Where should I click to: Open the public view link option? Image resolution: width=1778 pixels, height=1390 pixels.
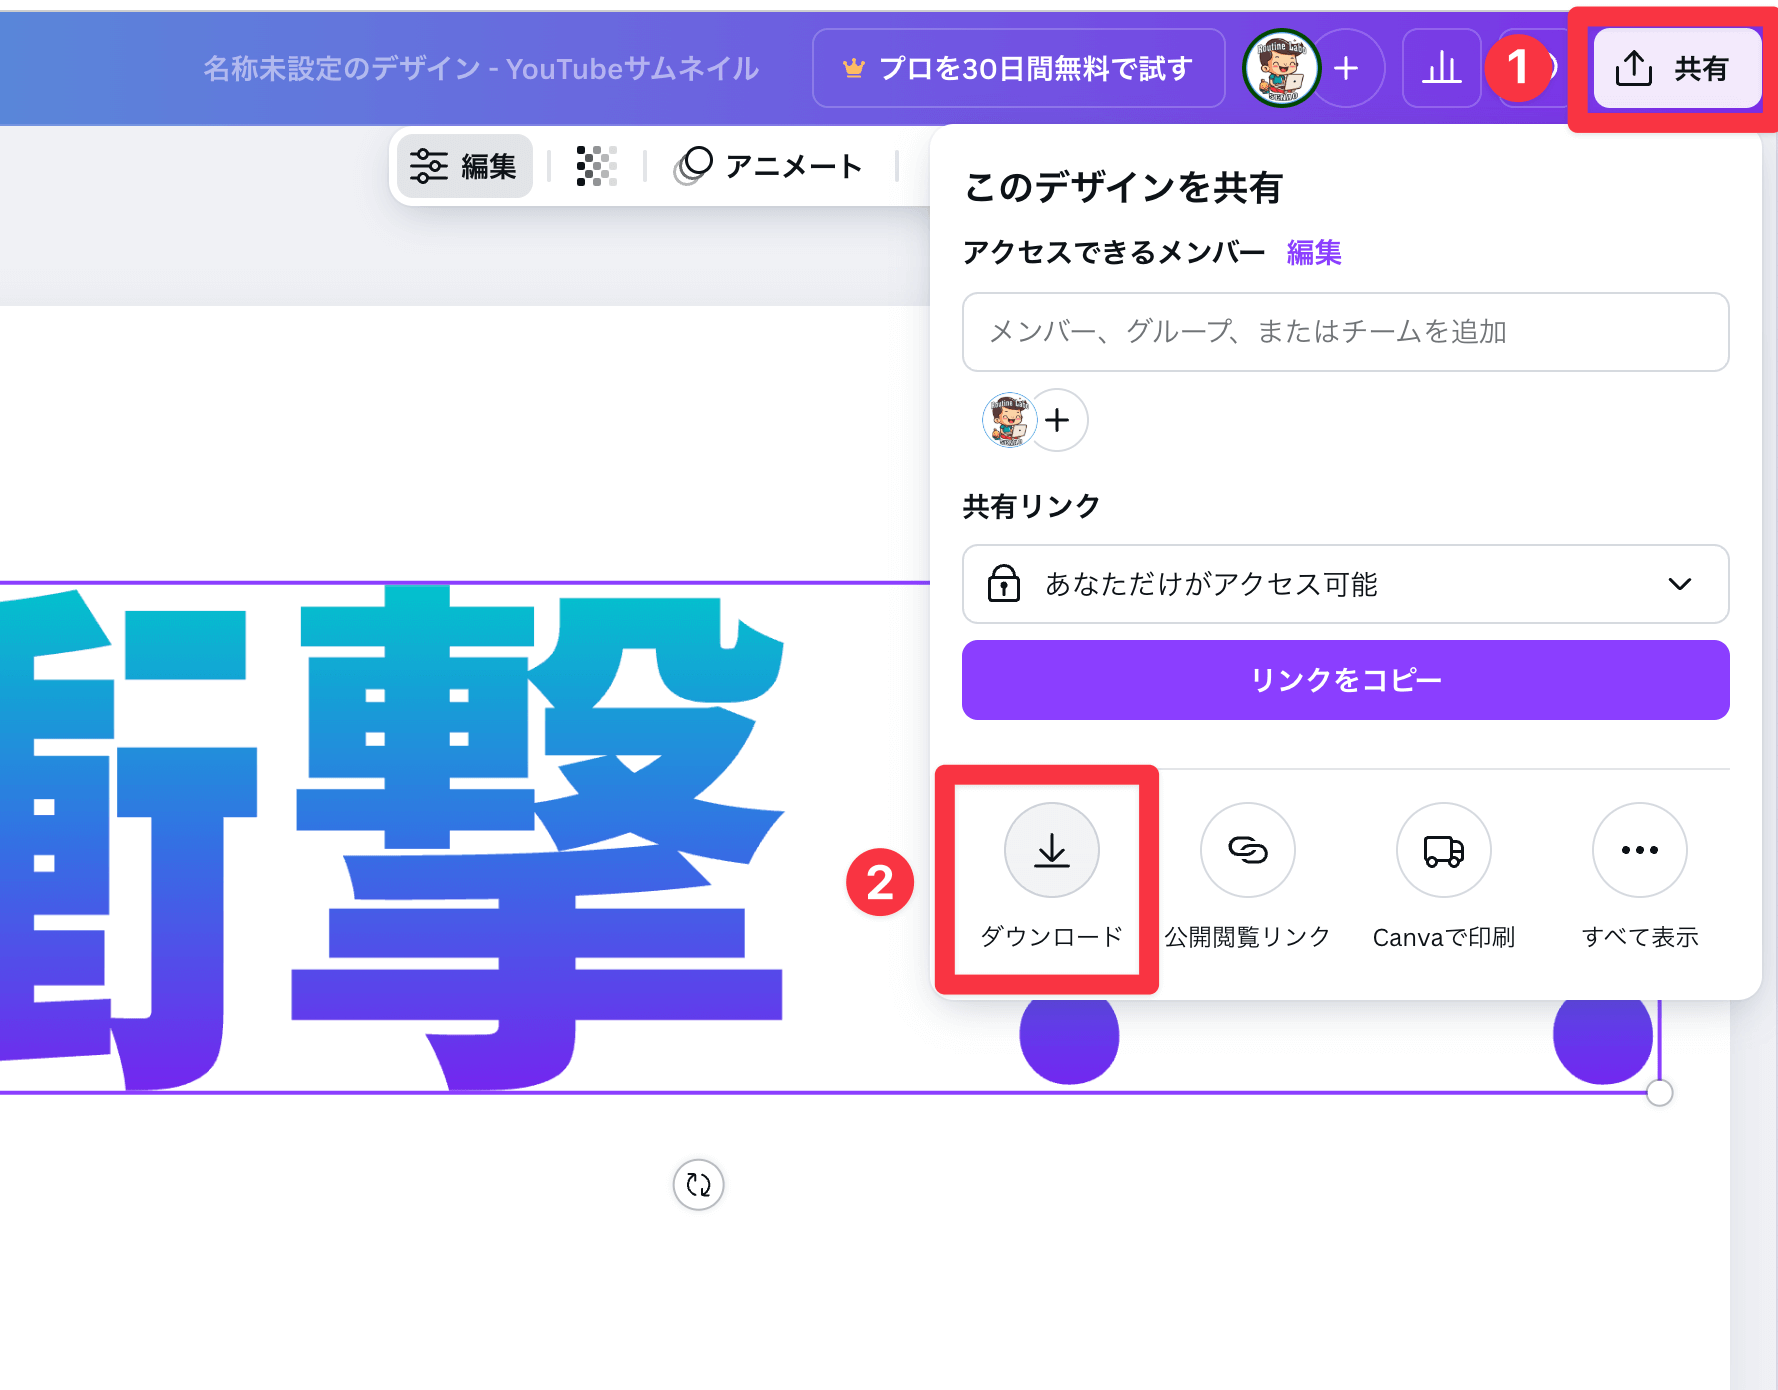coord(1247,851)
